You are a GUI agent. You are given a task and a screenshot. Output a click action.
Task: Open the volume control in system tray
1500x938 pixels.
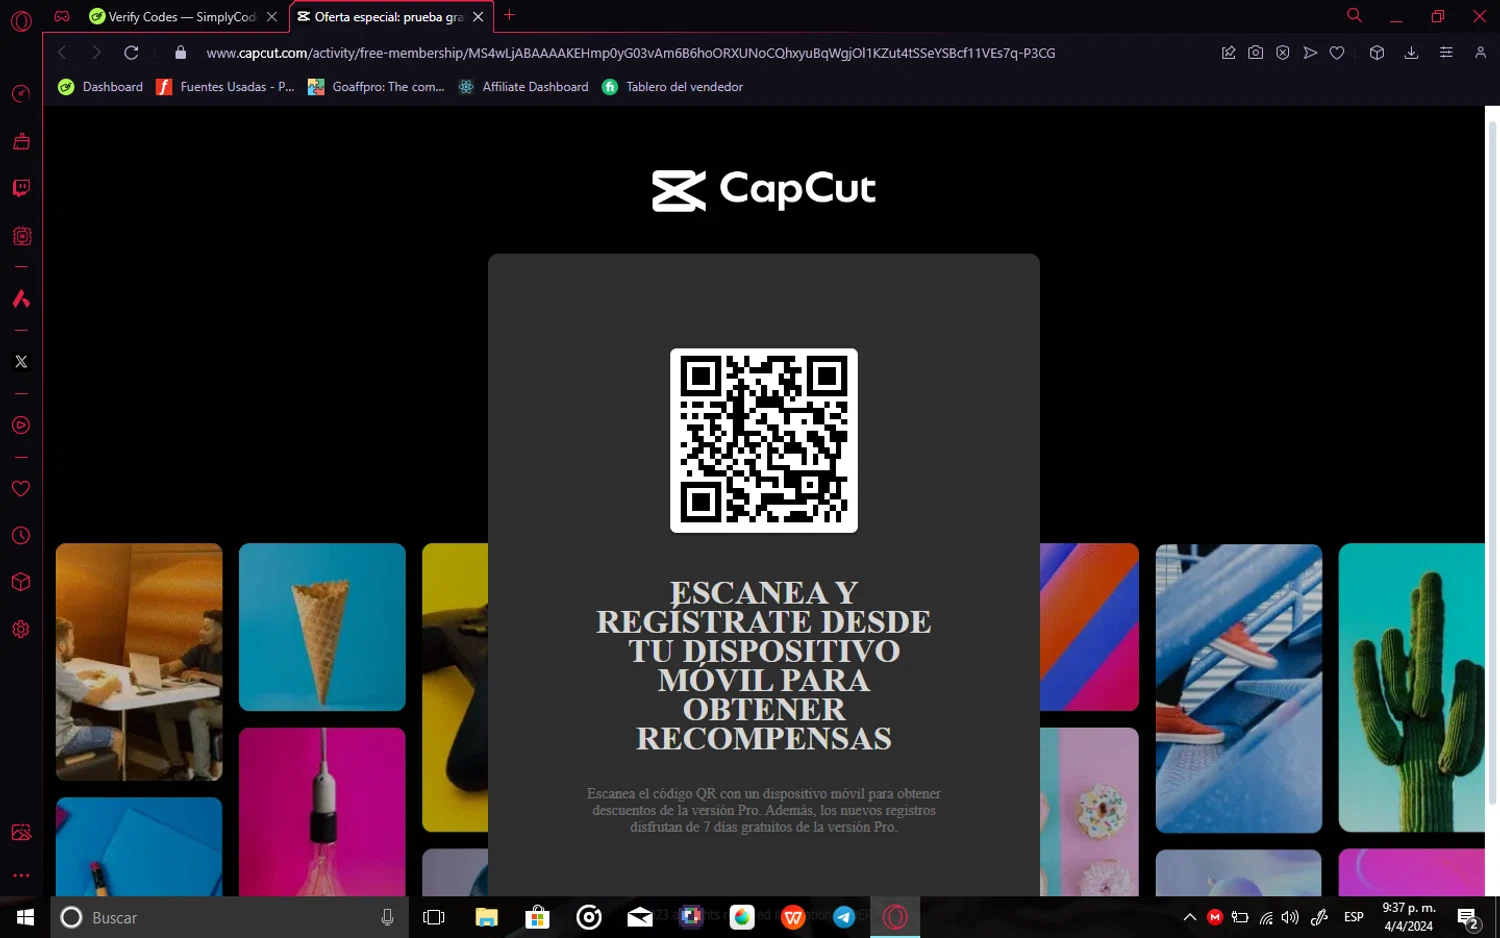(x=1290, y=917)
